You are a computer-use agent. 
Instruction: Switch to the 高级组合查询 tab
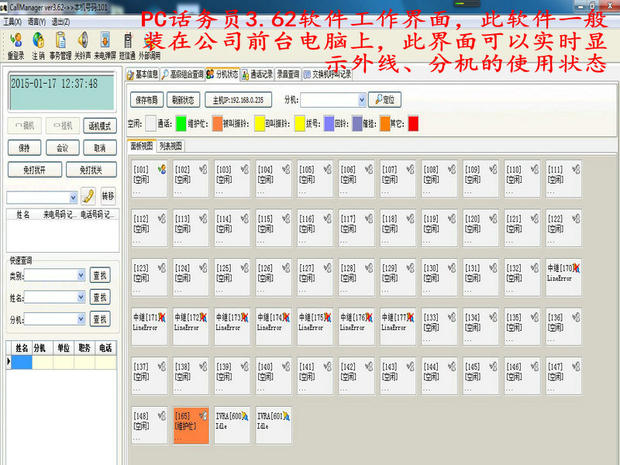tap(183, 74)
